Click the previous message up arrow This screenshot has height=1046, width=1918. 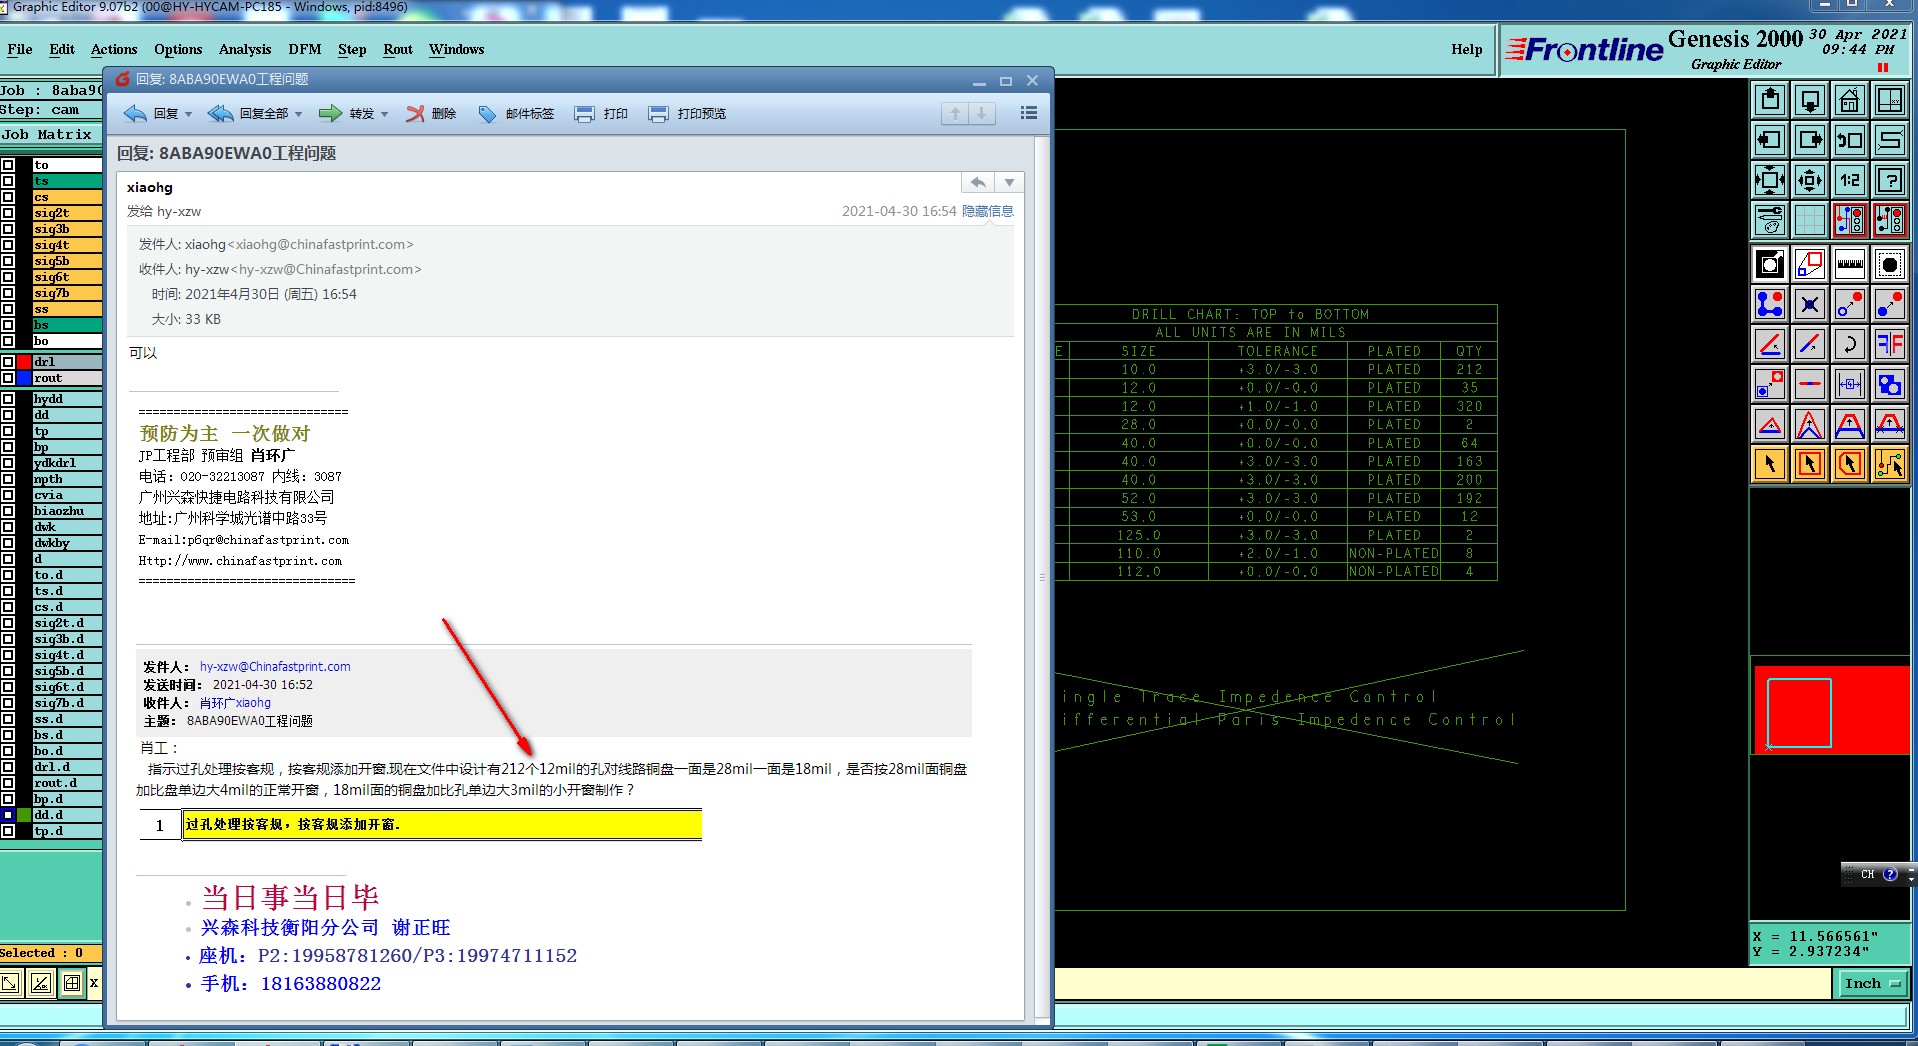click(955, 114)
